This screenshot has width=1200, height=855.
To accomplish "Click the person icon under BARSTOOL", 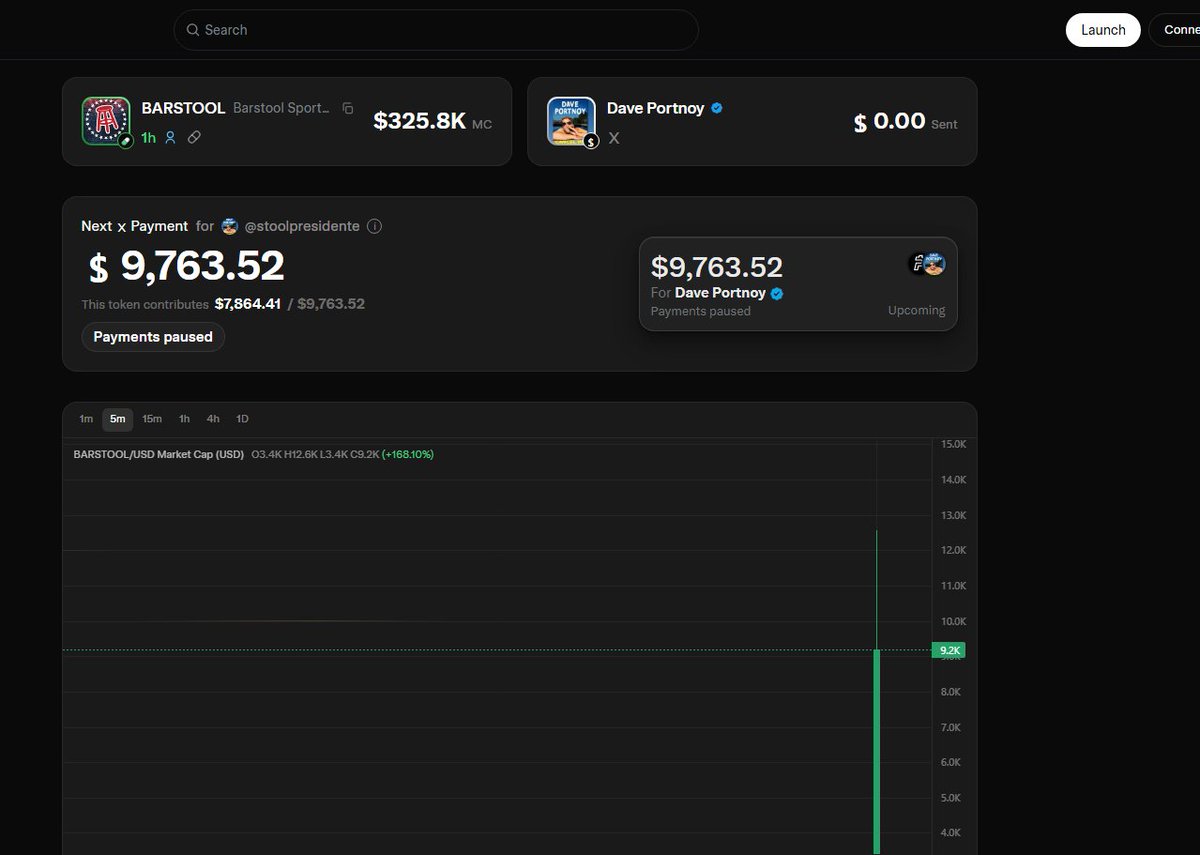I will coord(171,137).
